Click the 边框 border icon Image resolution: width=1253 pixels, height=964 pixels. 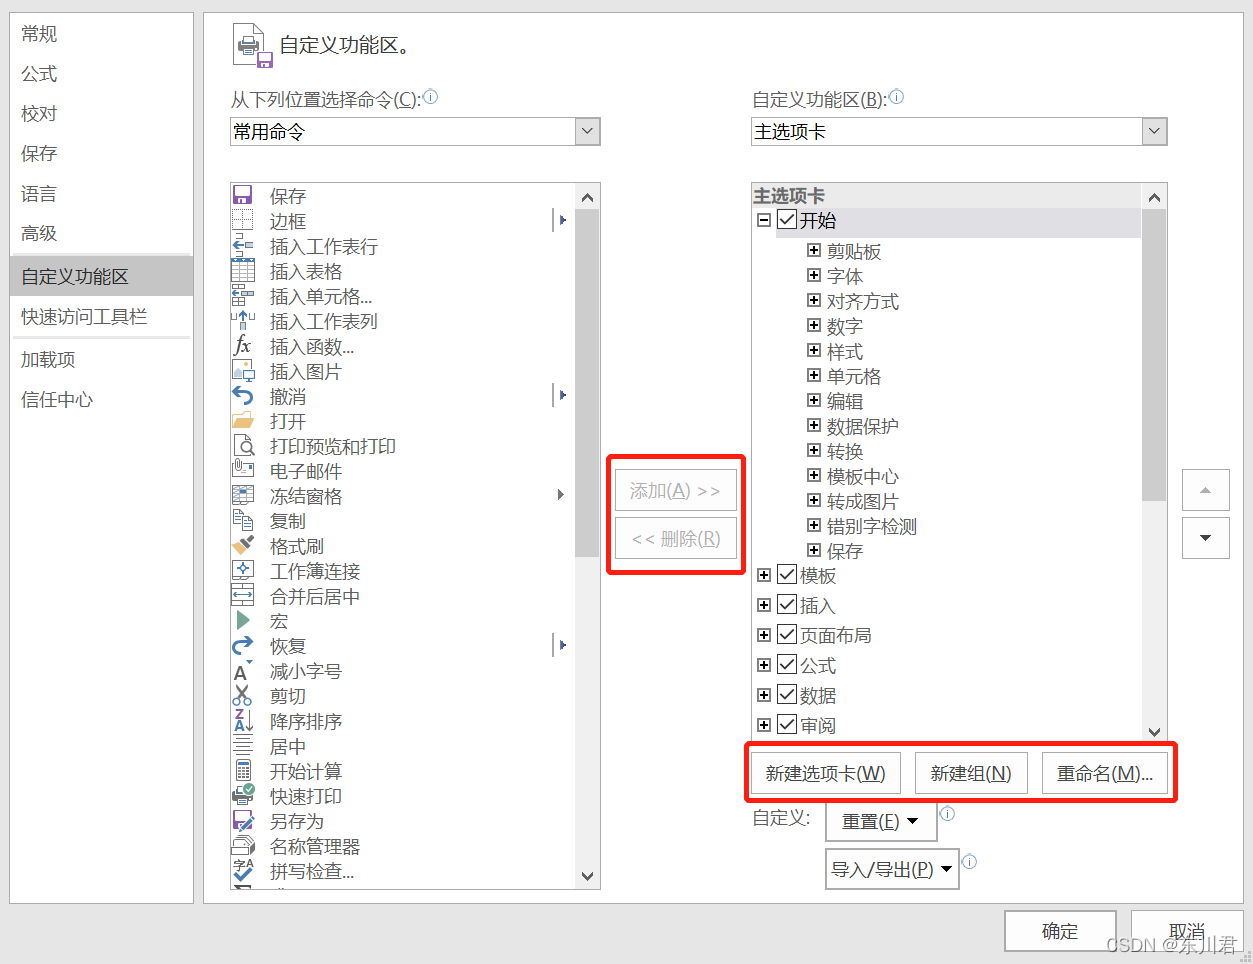pos(243,220)
